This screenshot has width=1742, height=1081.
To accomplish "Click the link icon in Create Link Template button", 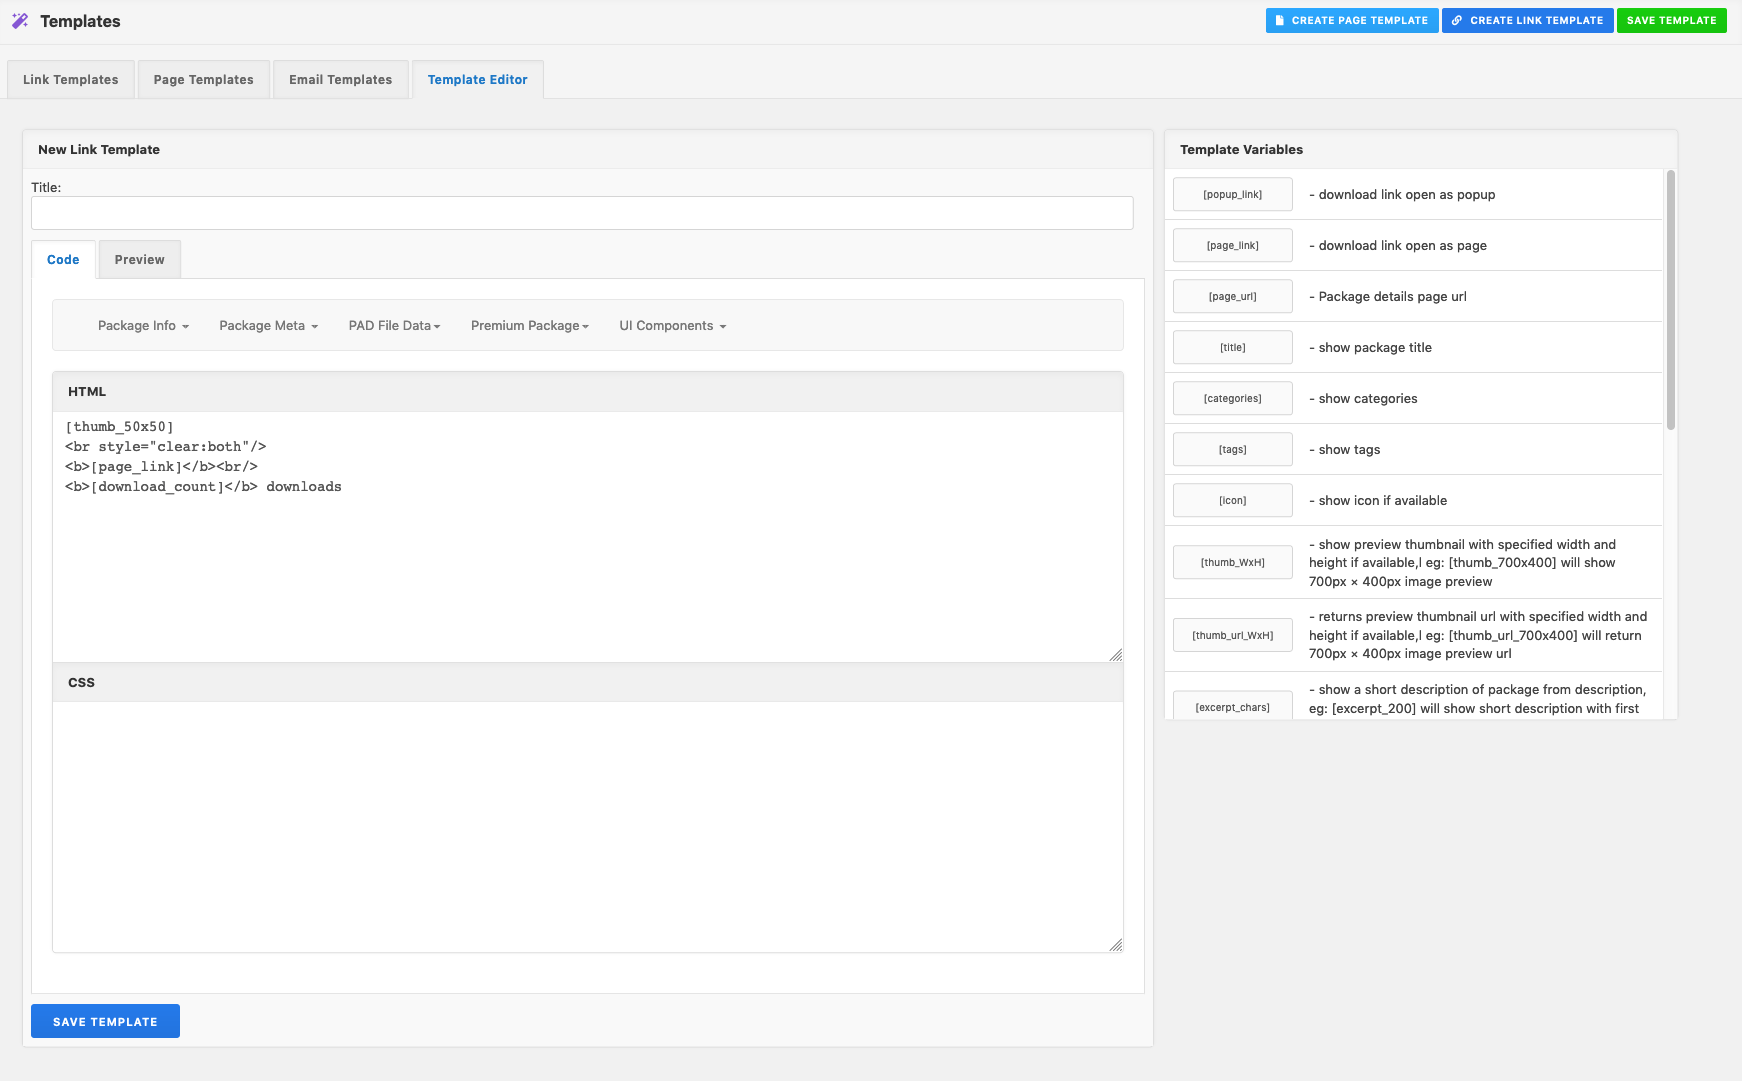I will pyautogui.click(x=1458, y=20).
